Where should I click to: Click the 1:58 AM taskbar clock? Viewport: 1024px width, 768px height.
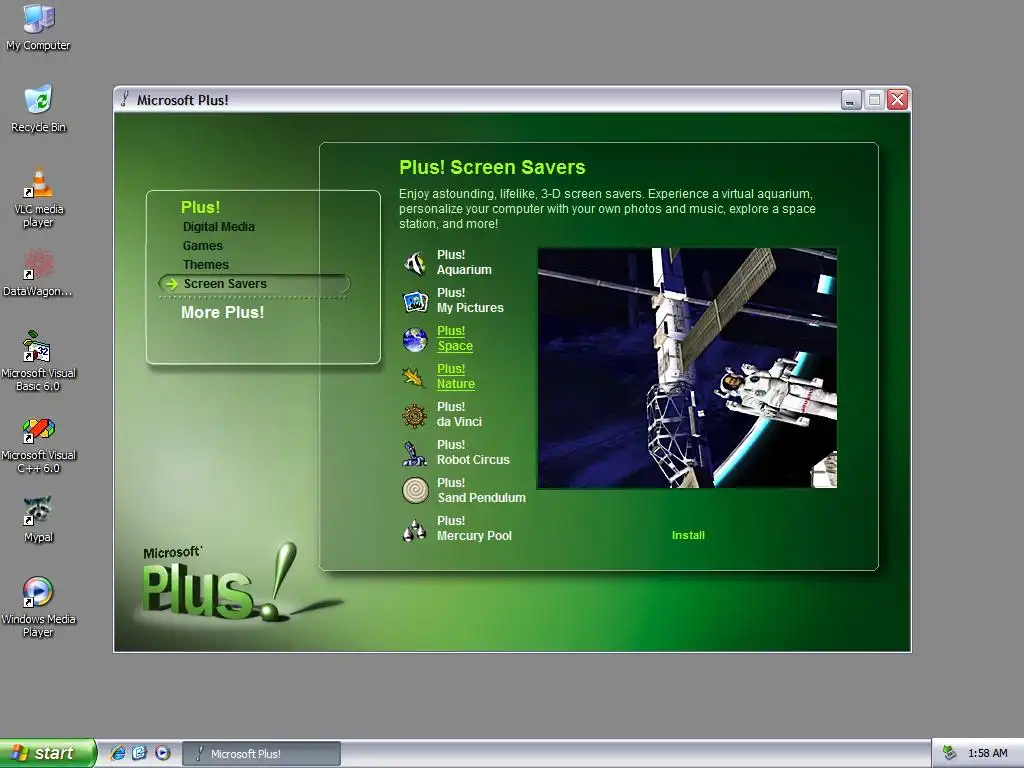coord(987,754)
